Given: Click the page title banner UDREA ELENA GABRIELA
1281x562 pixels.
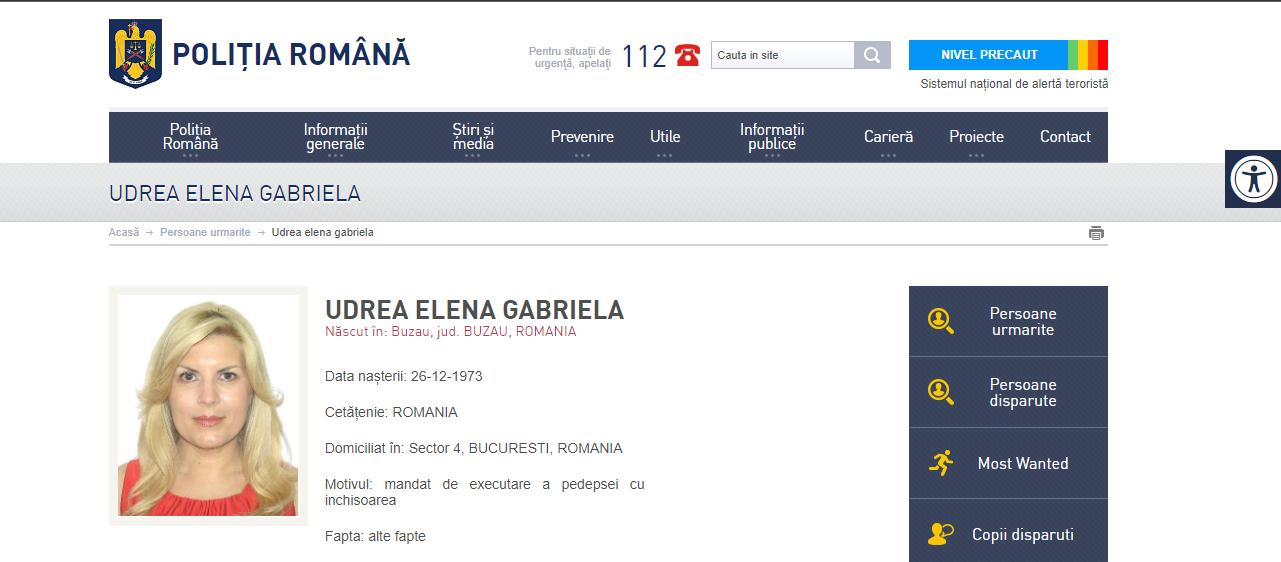Looking at the screenshot, I should click(x=235, y=193).
